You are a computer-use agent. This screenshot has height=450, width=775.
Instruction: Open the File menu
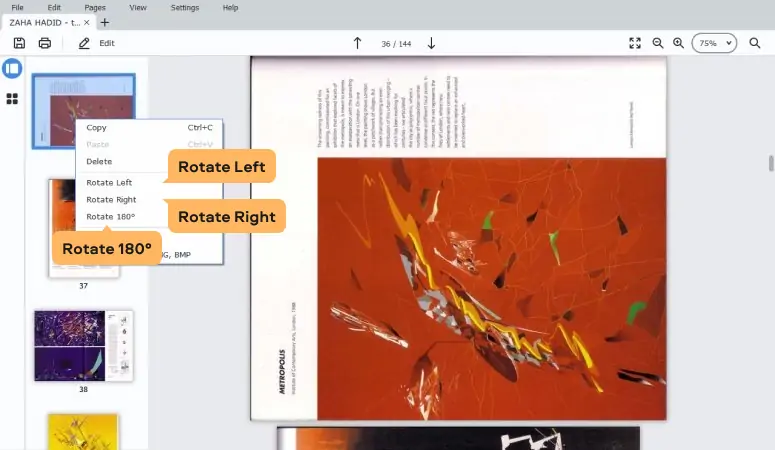pyautogui.click(x=17, y=7)
